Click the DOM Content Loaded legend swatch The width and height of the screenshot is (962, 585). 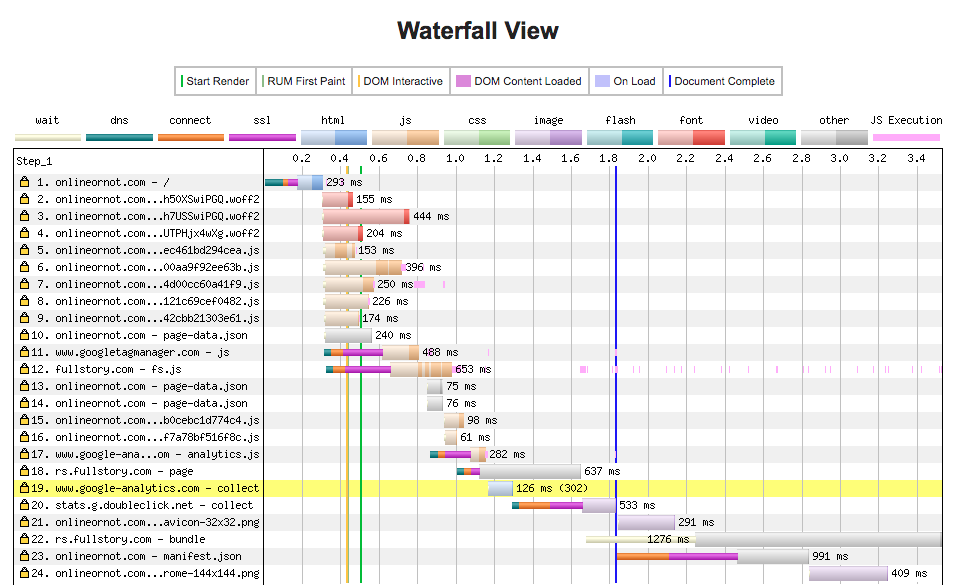464,81
